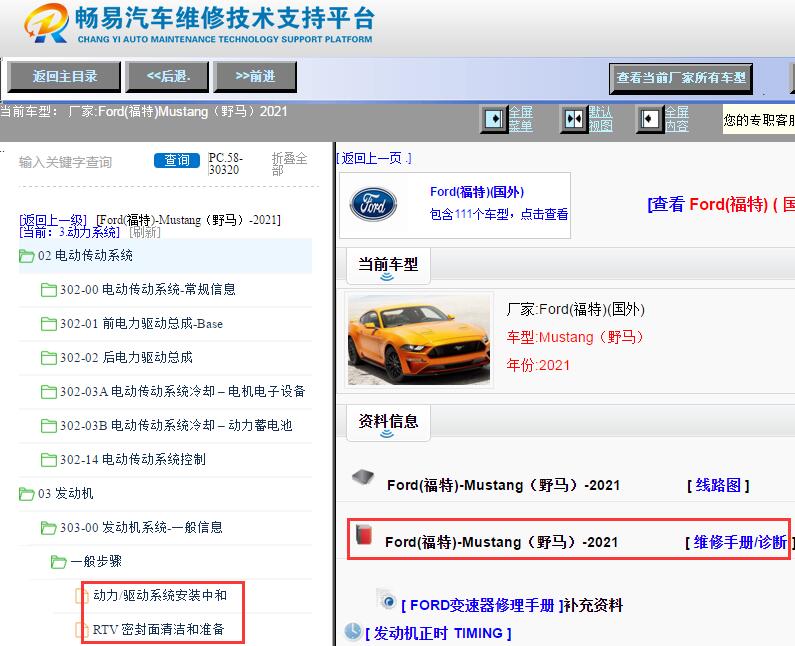This screenshot has height=646, width=795.
Task: Click the page icon of 动力/驱动系统安装中和
Action: [81, 596]
